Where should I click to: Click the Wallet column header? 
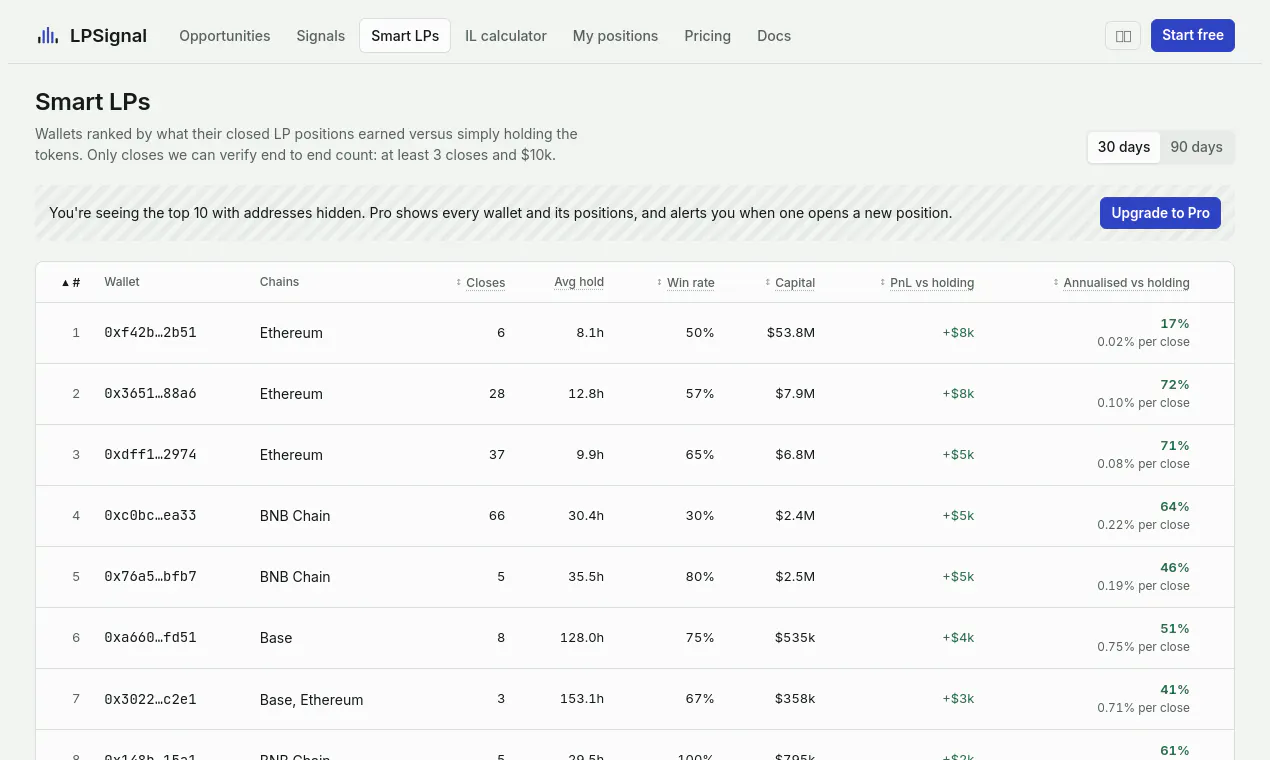[122, 282]
